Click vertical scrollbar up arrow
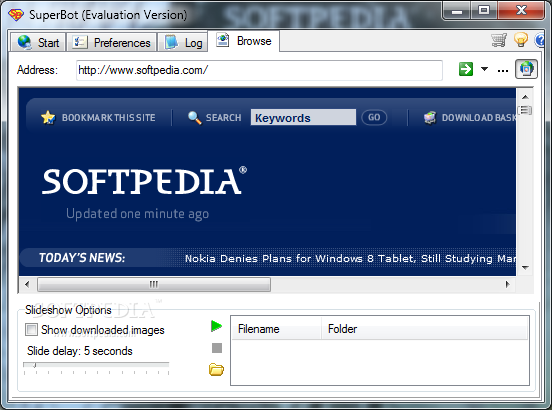 pos(525,97)
